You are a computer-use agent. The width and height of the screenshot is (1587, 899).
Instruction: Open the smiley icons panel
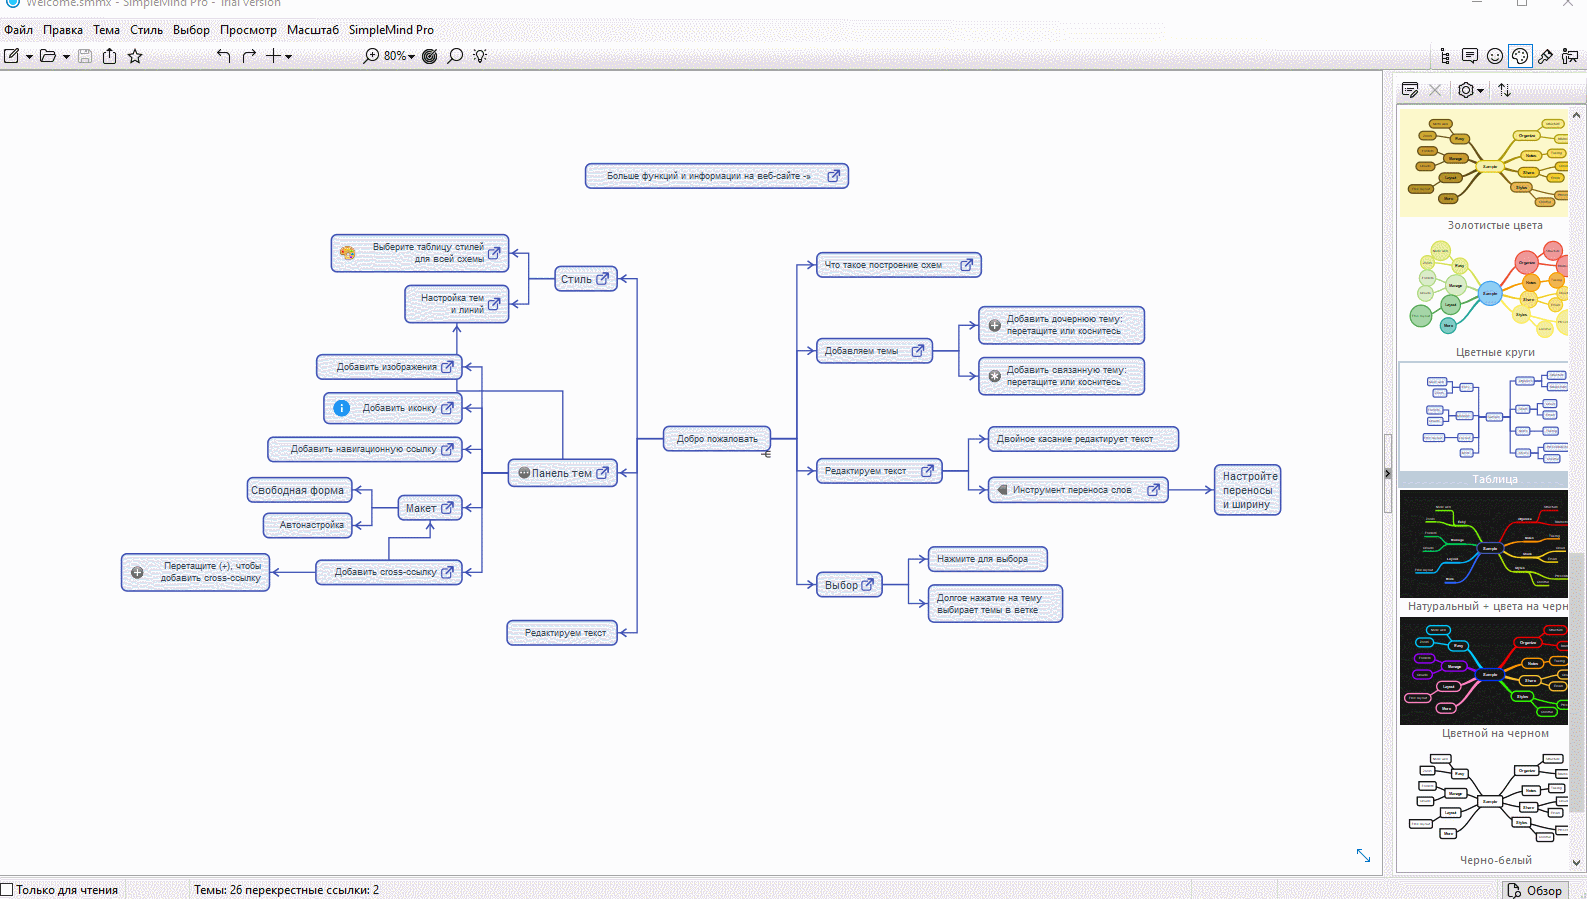tap(1495, 56)
